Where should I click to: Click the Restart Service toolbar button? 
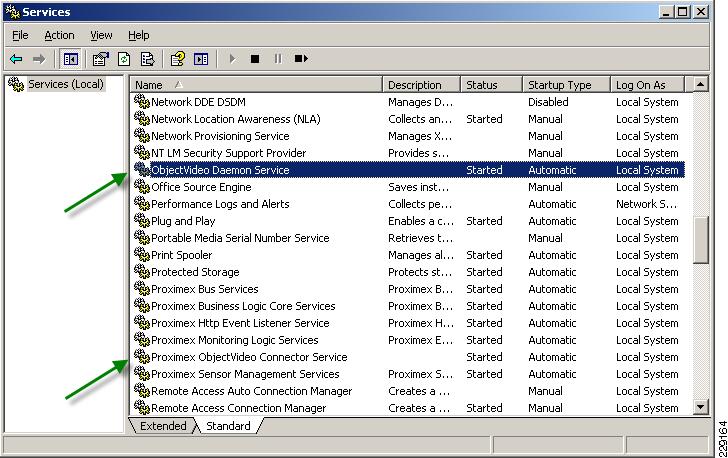click(301, 59)
